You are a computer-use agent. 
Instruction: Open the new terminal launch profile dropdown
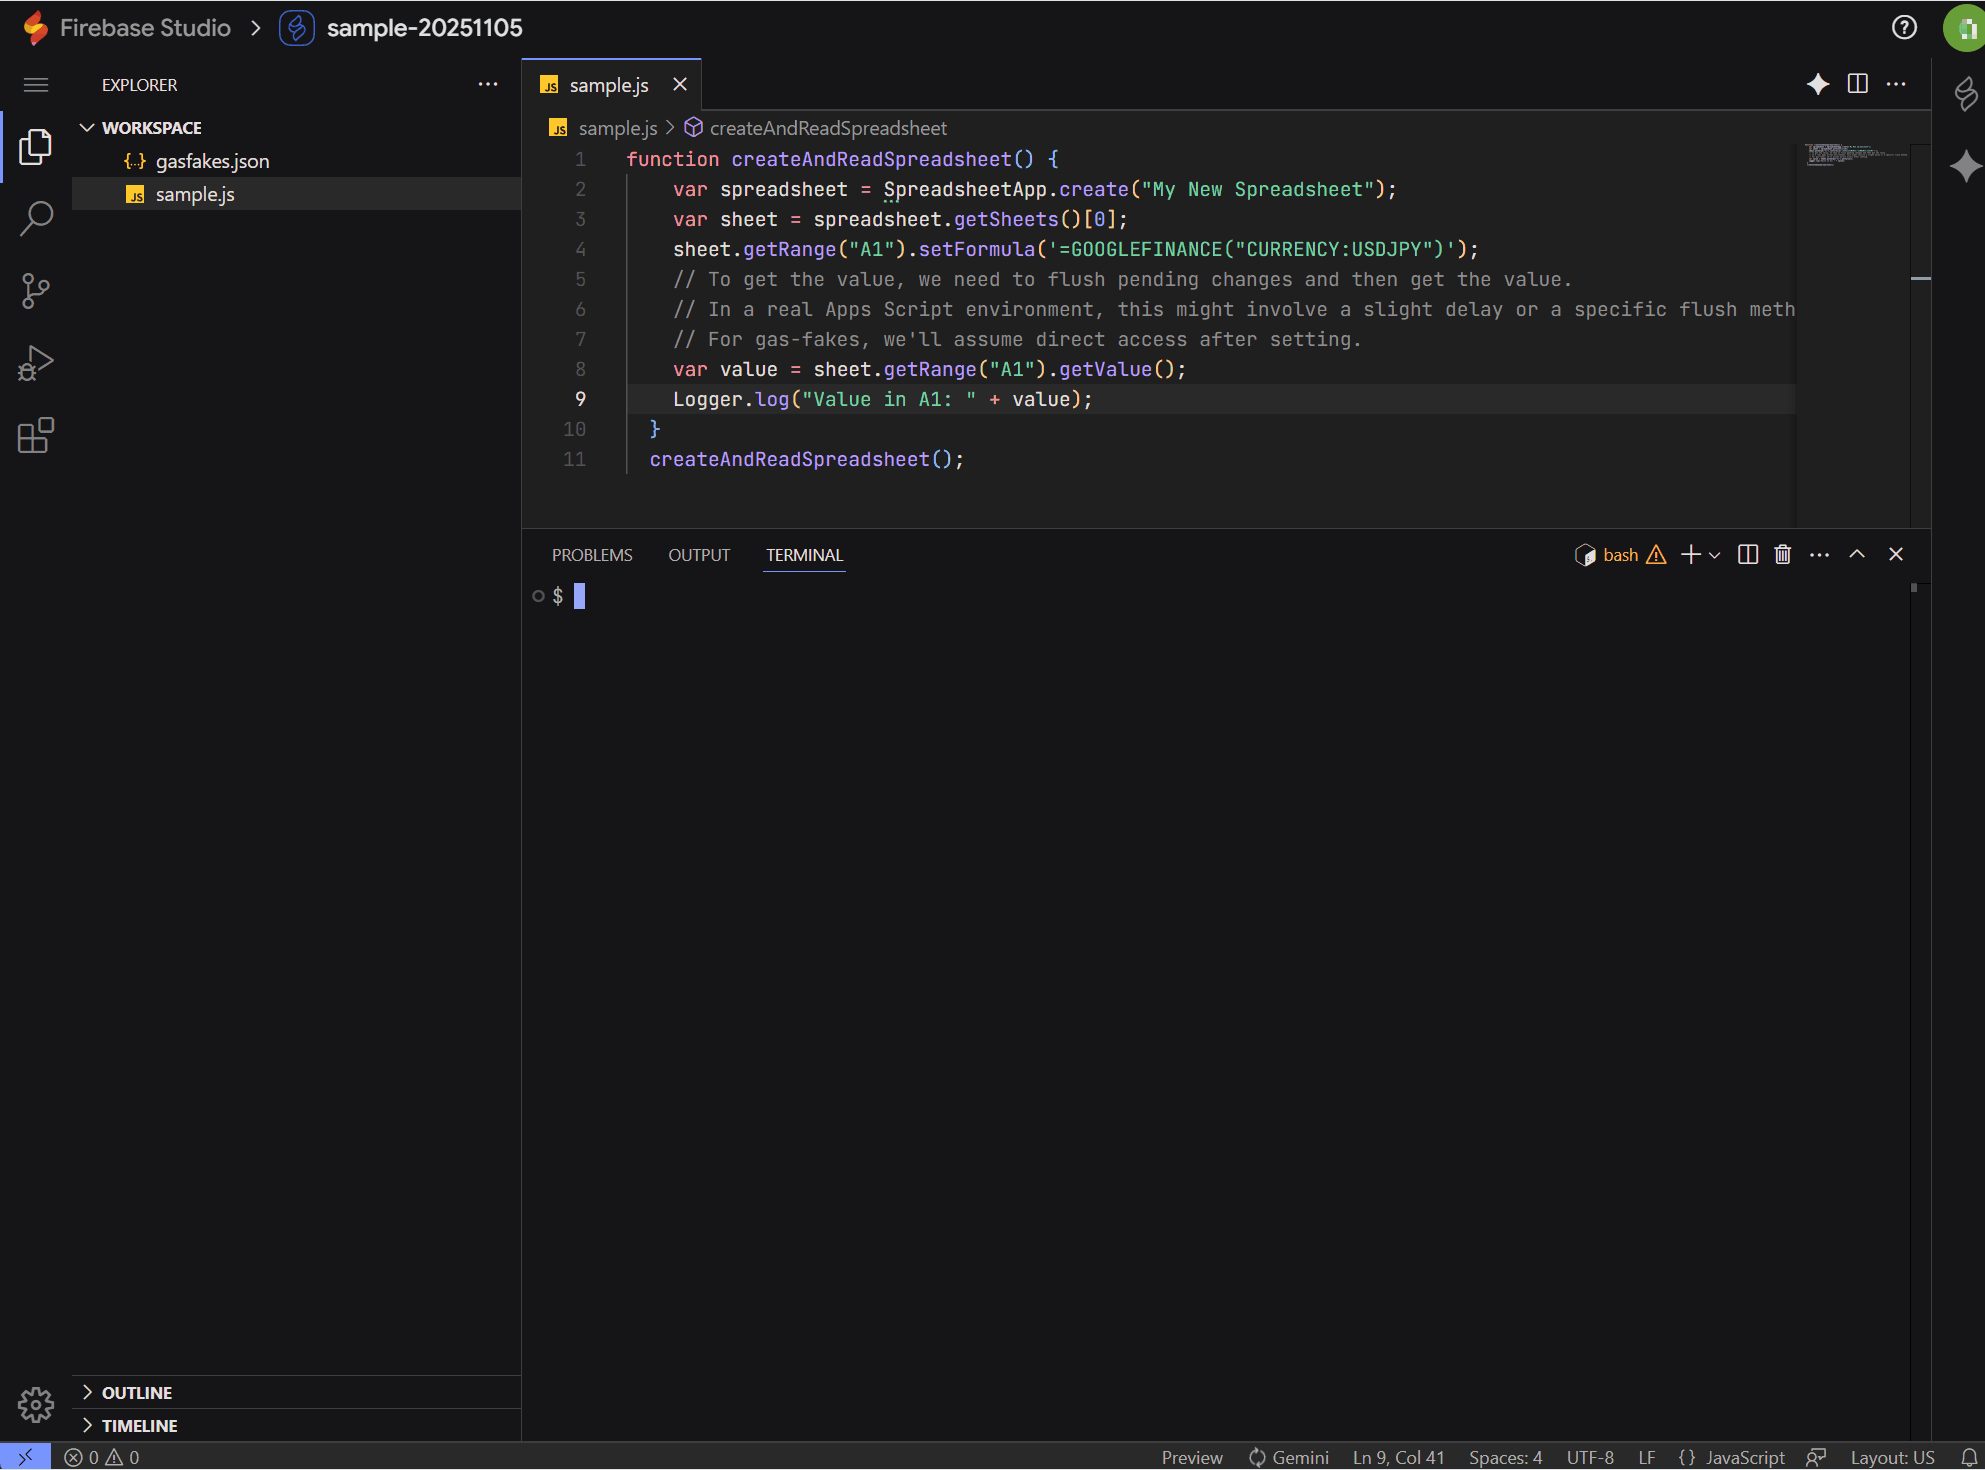[1715, 556]
